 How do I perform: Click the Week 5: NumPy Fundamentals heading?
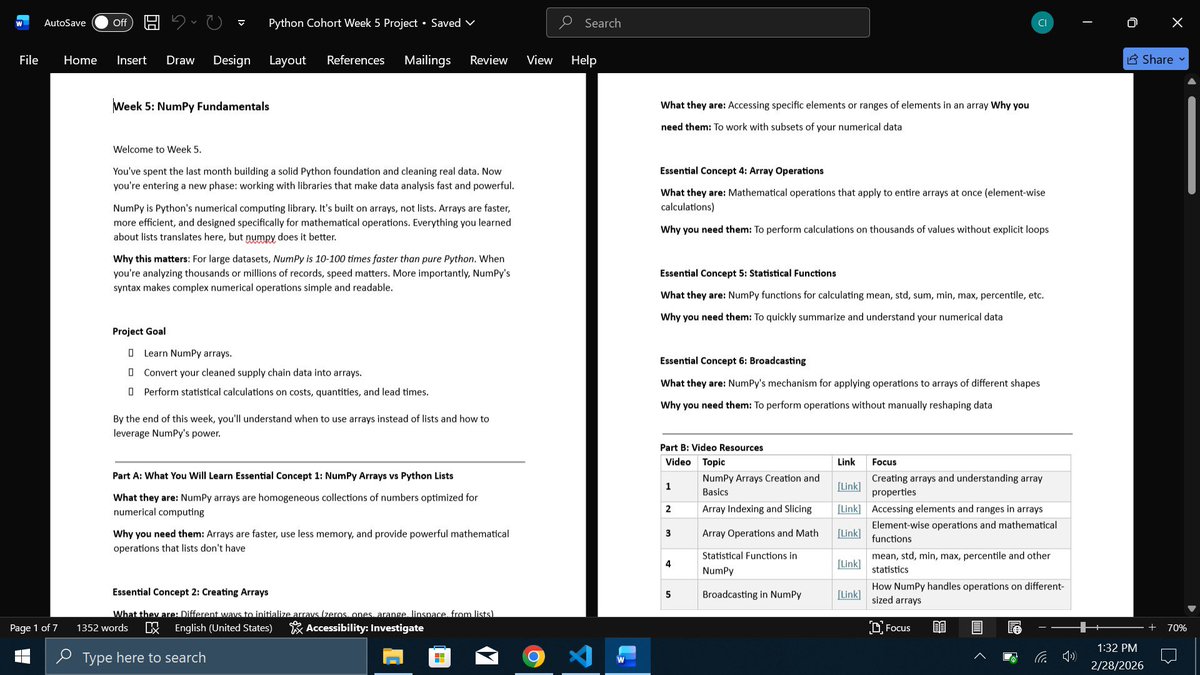pos(191,106)
